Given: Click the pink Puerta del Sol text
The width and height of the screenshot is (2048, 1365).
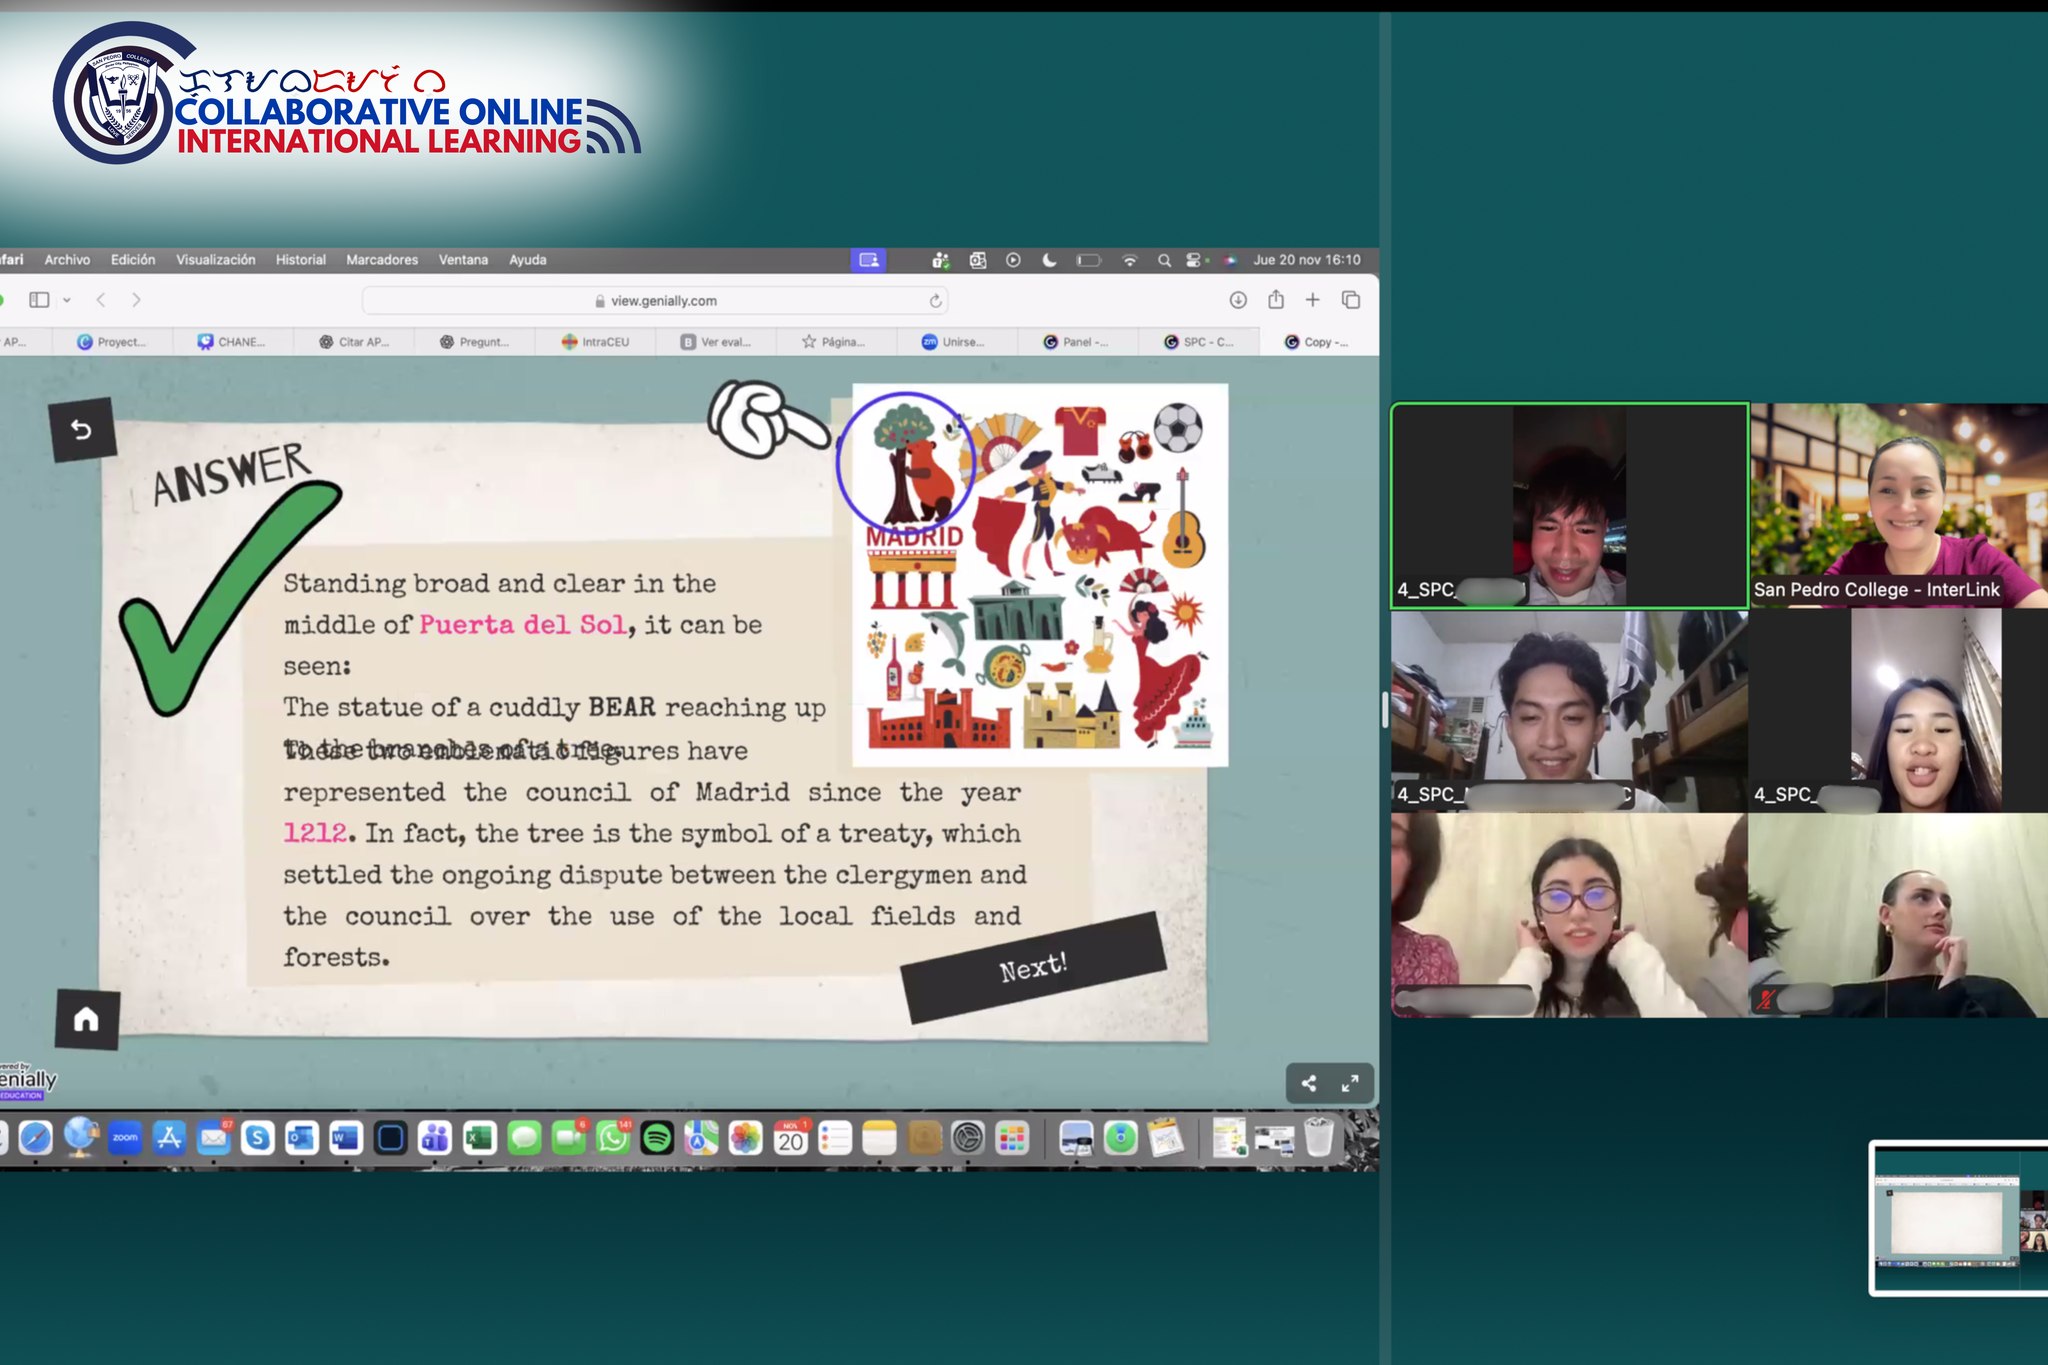Looking at the screenshot, I should click(x=522, y=625).
